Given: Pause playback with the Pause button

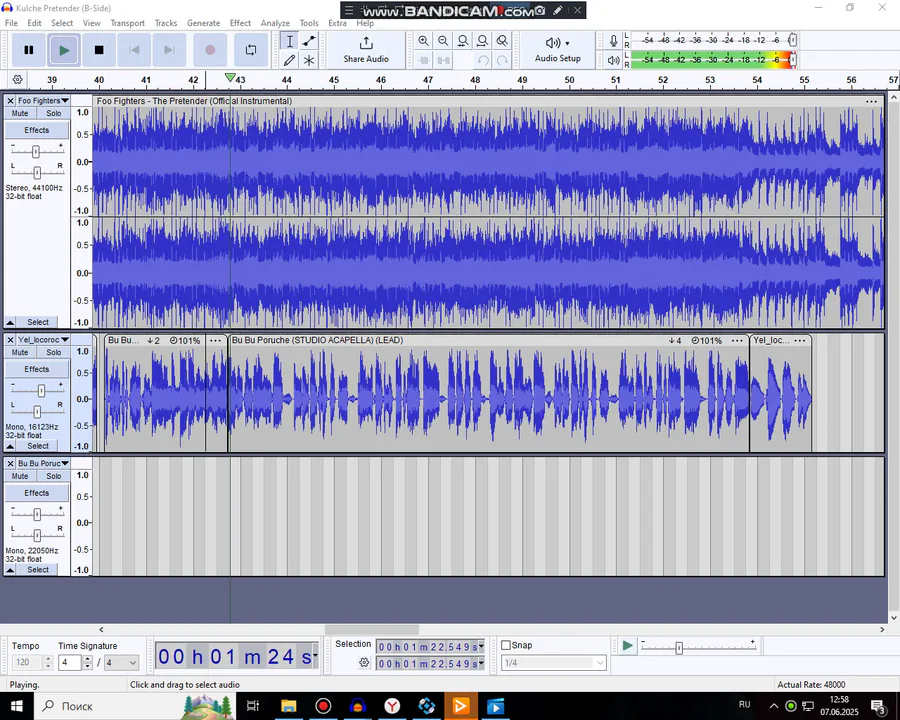Looking at the screenshot, I should (29, 50).
